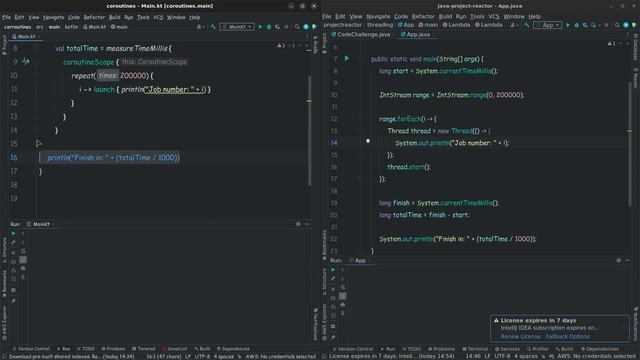Open File menu in coroutines window
Screen dimensions: 640x360
(x=6, y=17)
